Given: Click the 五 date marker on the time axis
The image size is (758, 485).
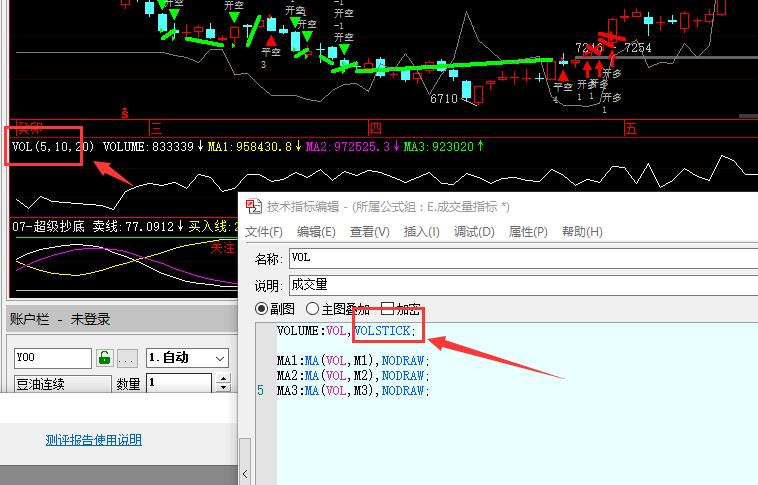Looking at the screenshot, I should [631, 129].
